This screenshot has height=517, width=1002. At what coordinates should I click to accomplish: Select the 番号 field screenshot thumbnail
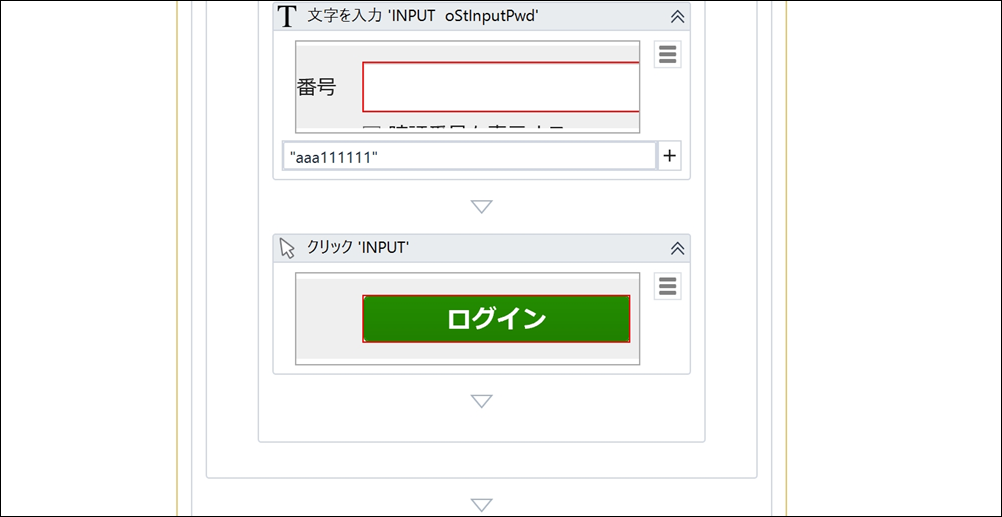click(467, 87)
